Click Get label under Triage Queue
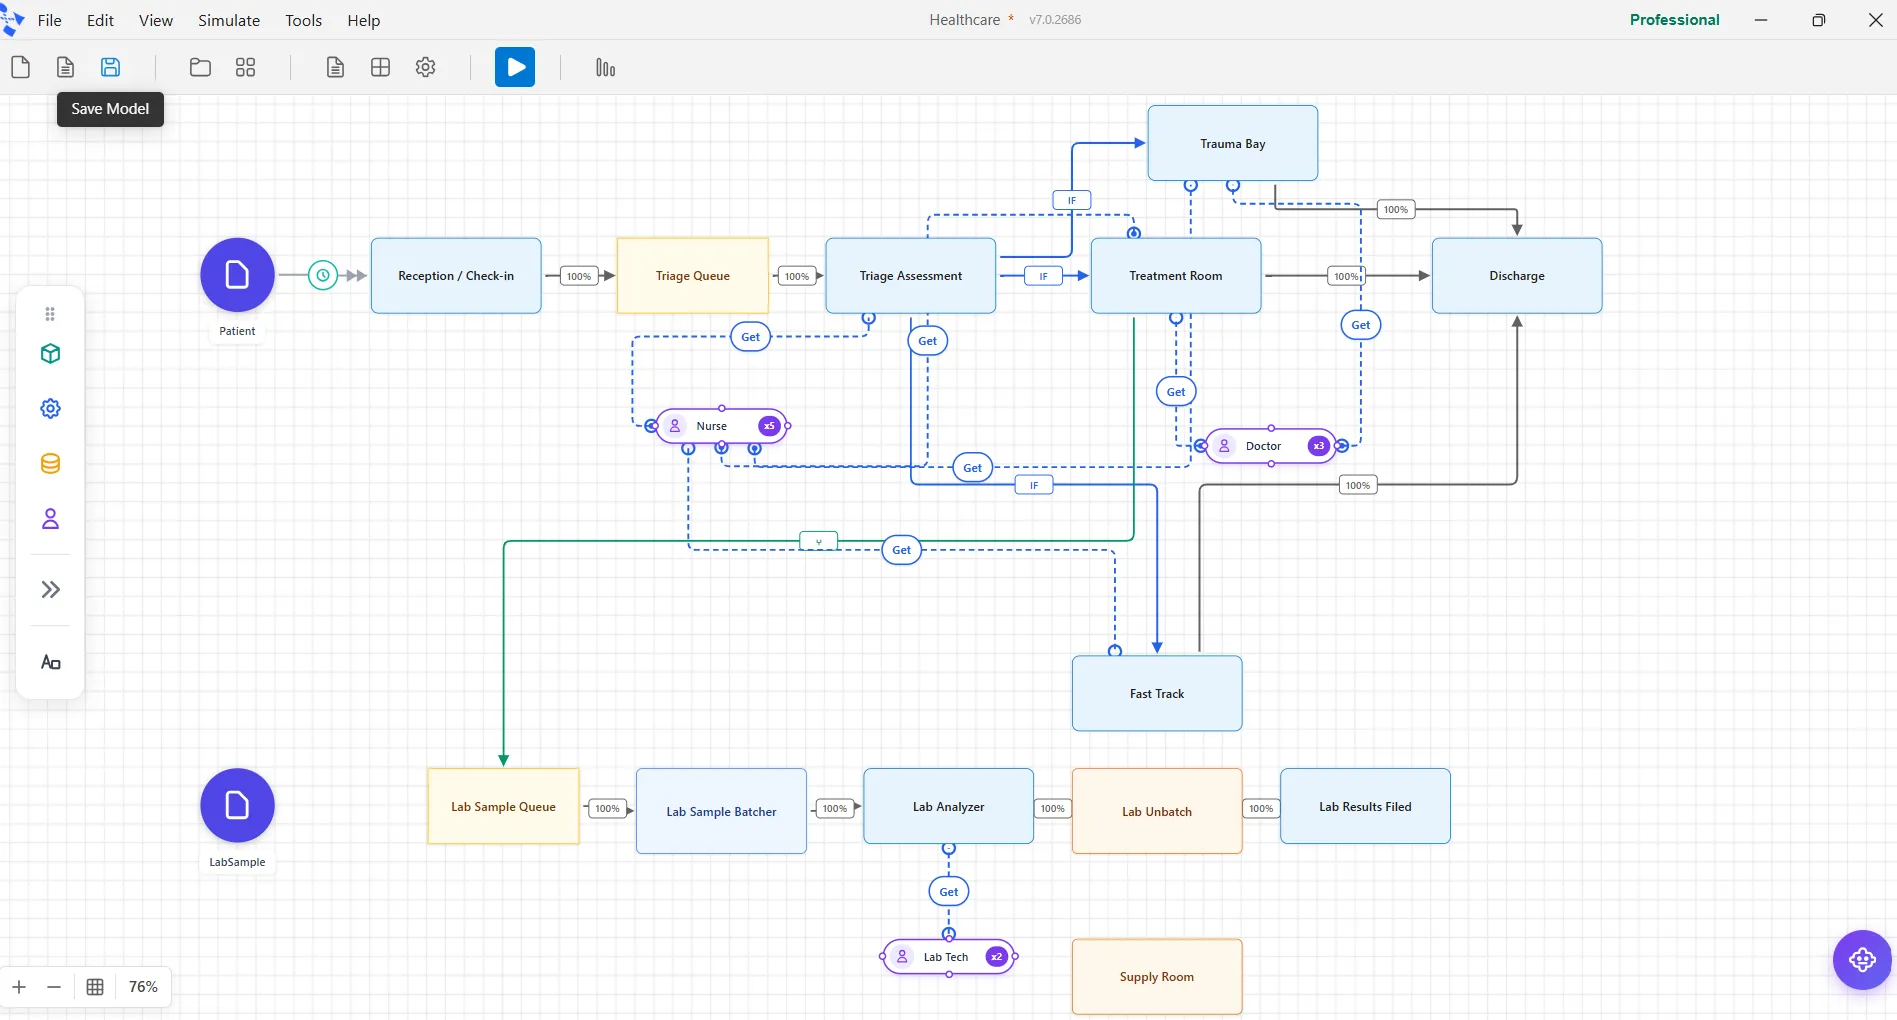Viewport: 1897px width, 1020px height. point(750,337)
